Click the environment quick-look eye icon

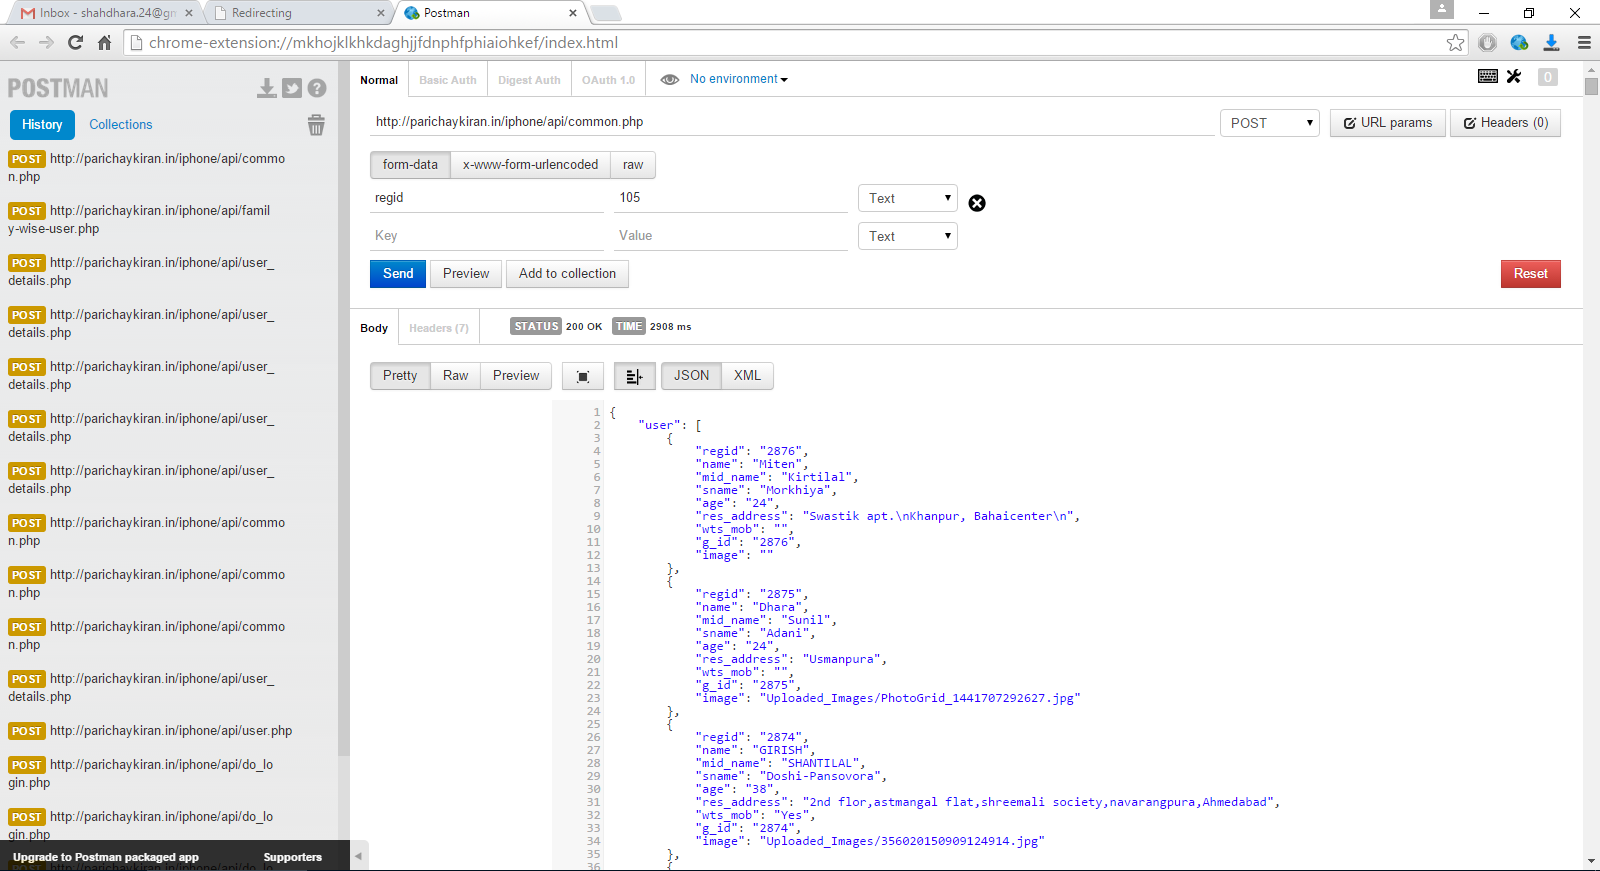[670, 79]
